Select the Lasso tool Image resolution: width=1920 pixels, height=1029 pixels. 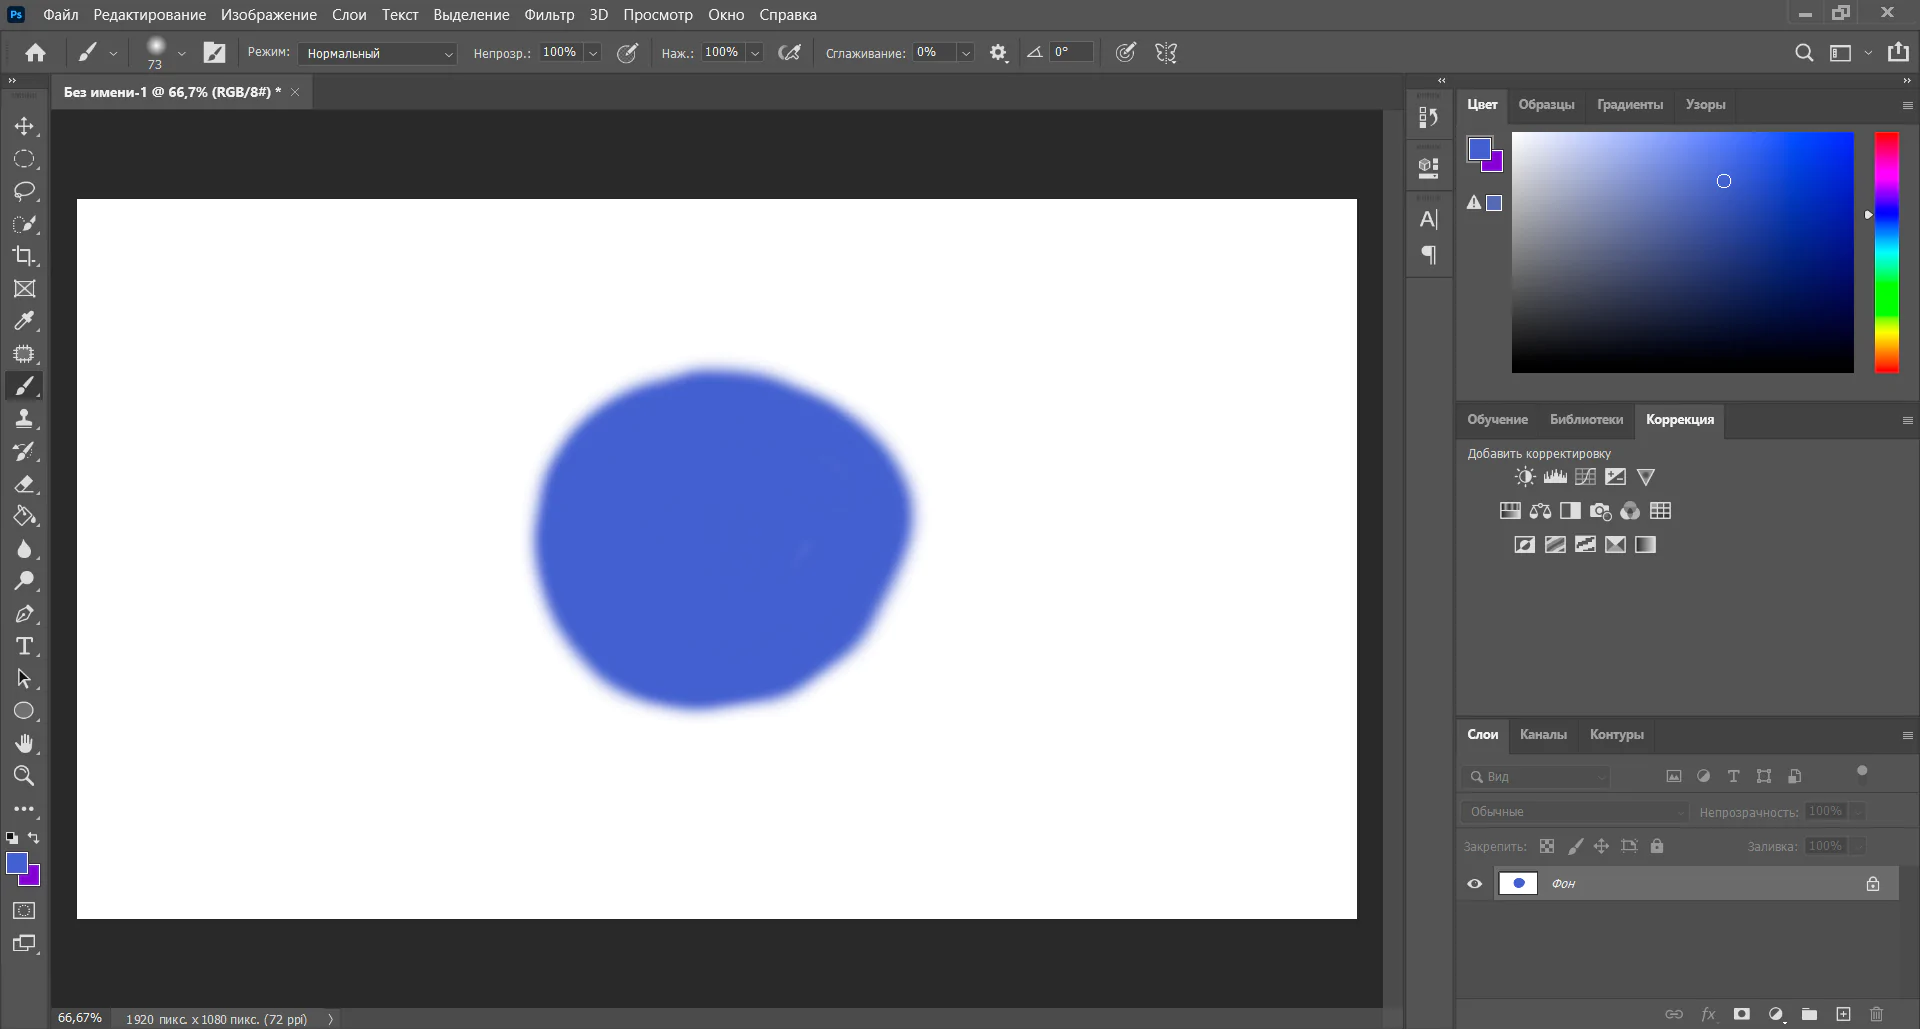(x=24, y=191)
